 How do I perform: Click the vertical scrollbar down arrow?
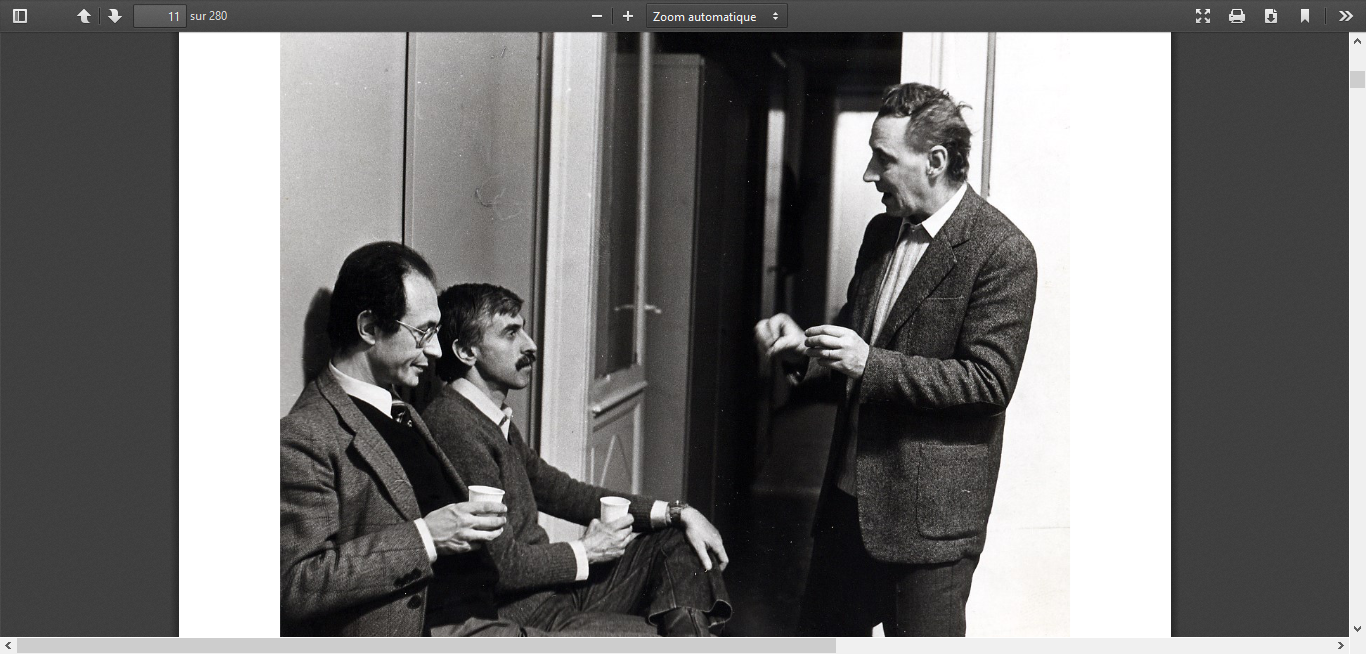[x=1357, y=629]
